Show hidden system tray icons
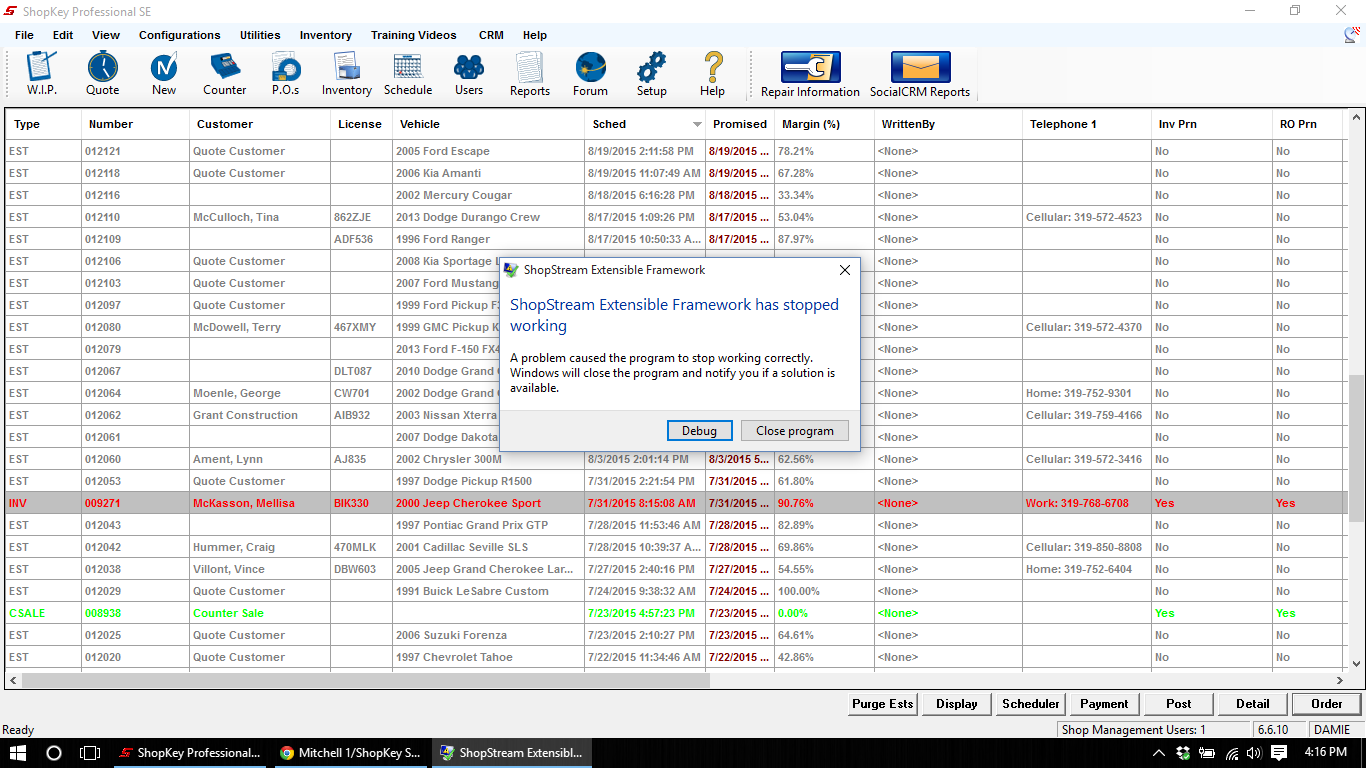The width and height of the screenshot is (1366, 768). pos(1159,753)
